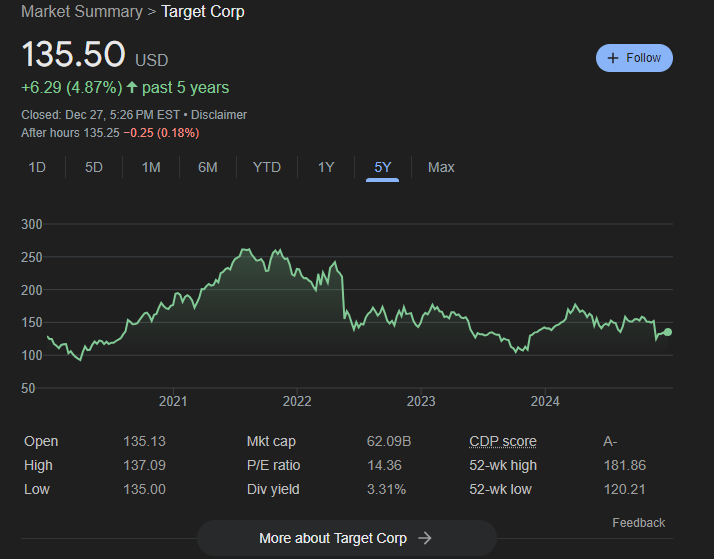Click the Feedback link
Image resolution: width=714 pixels, height=559 pixels.
coord(638,523)
